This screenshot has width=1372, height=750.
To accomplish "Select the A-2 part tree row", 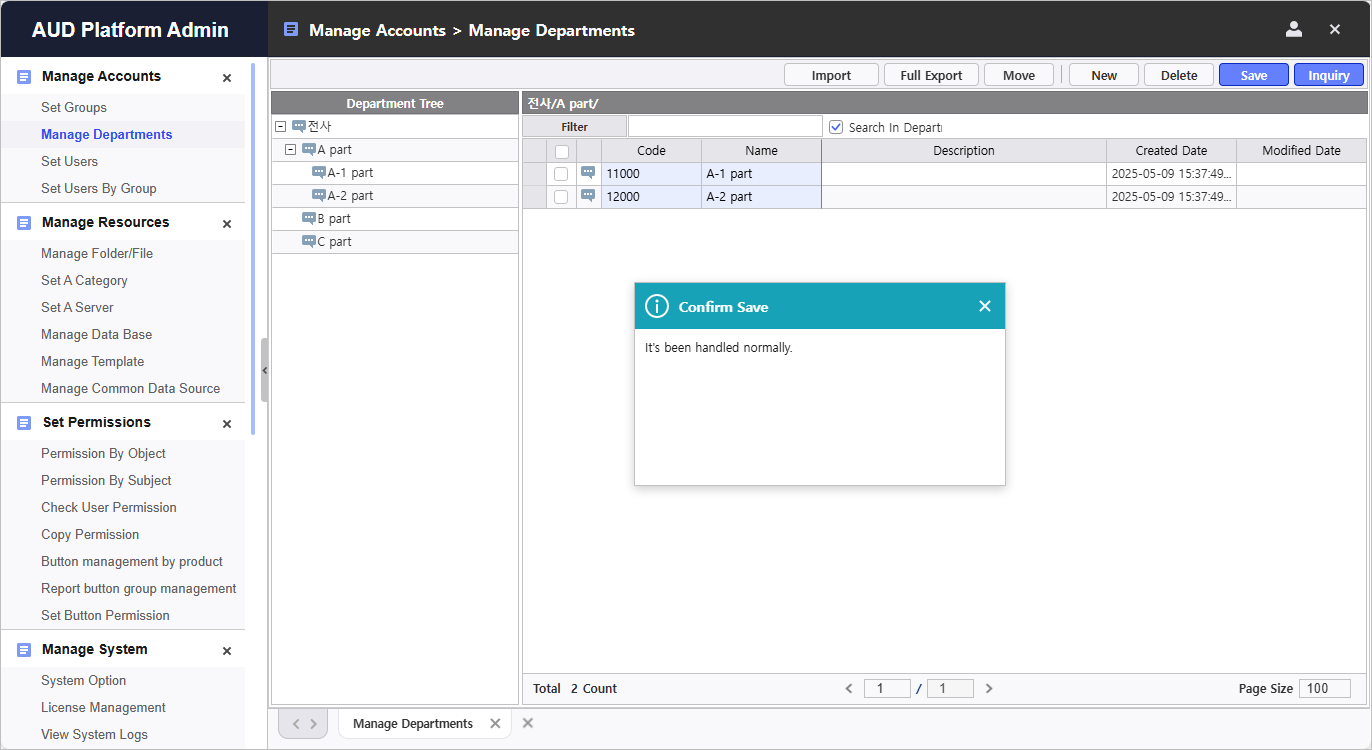I will coord(395,196).
